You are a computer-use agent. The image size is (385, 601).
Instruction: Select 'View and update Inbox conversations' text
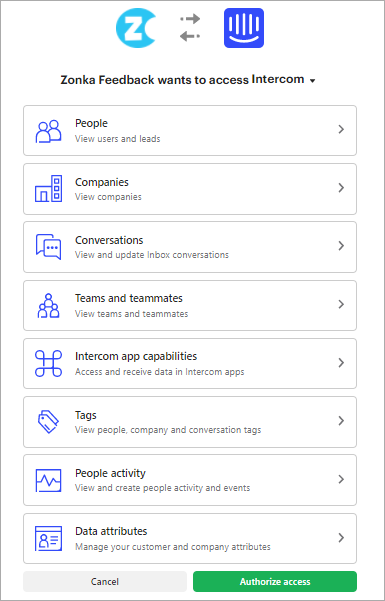(x=152, y=255)
